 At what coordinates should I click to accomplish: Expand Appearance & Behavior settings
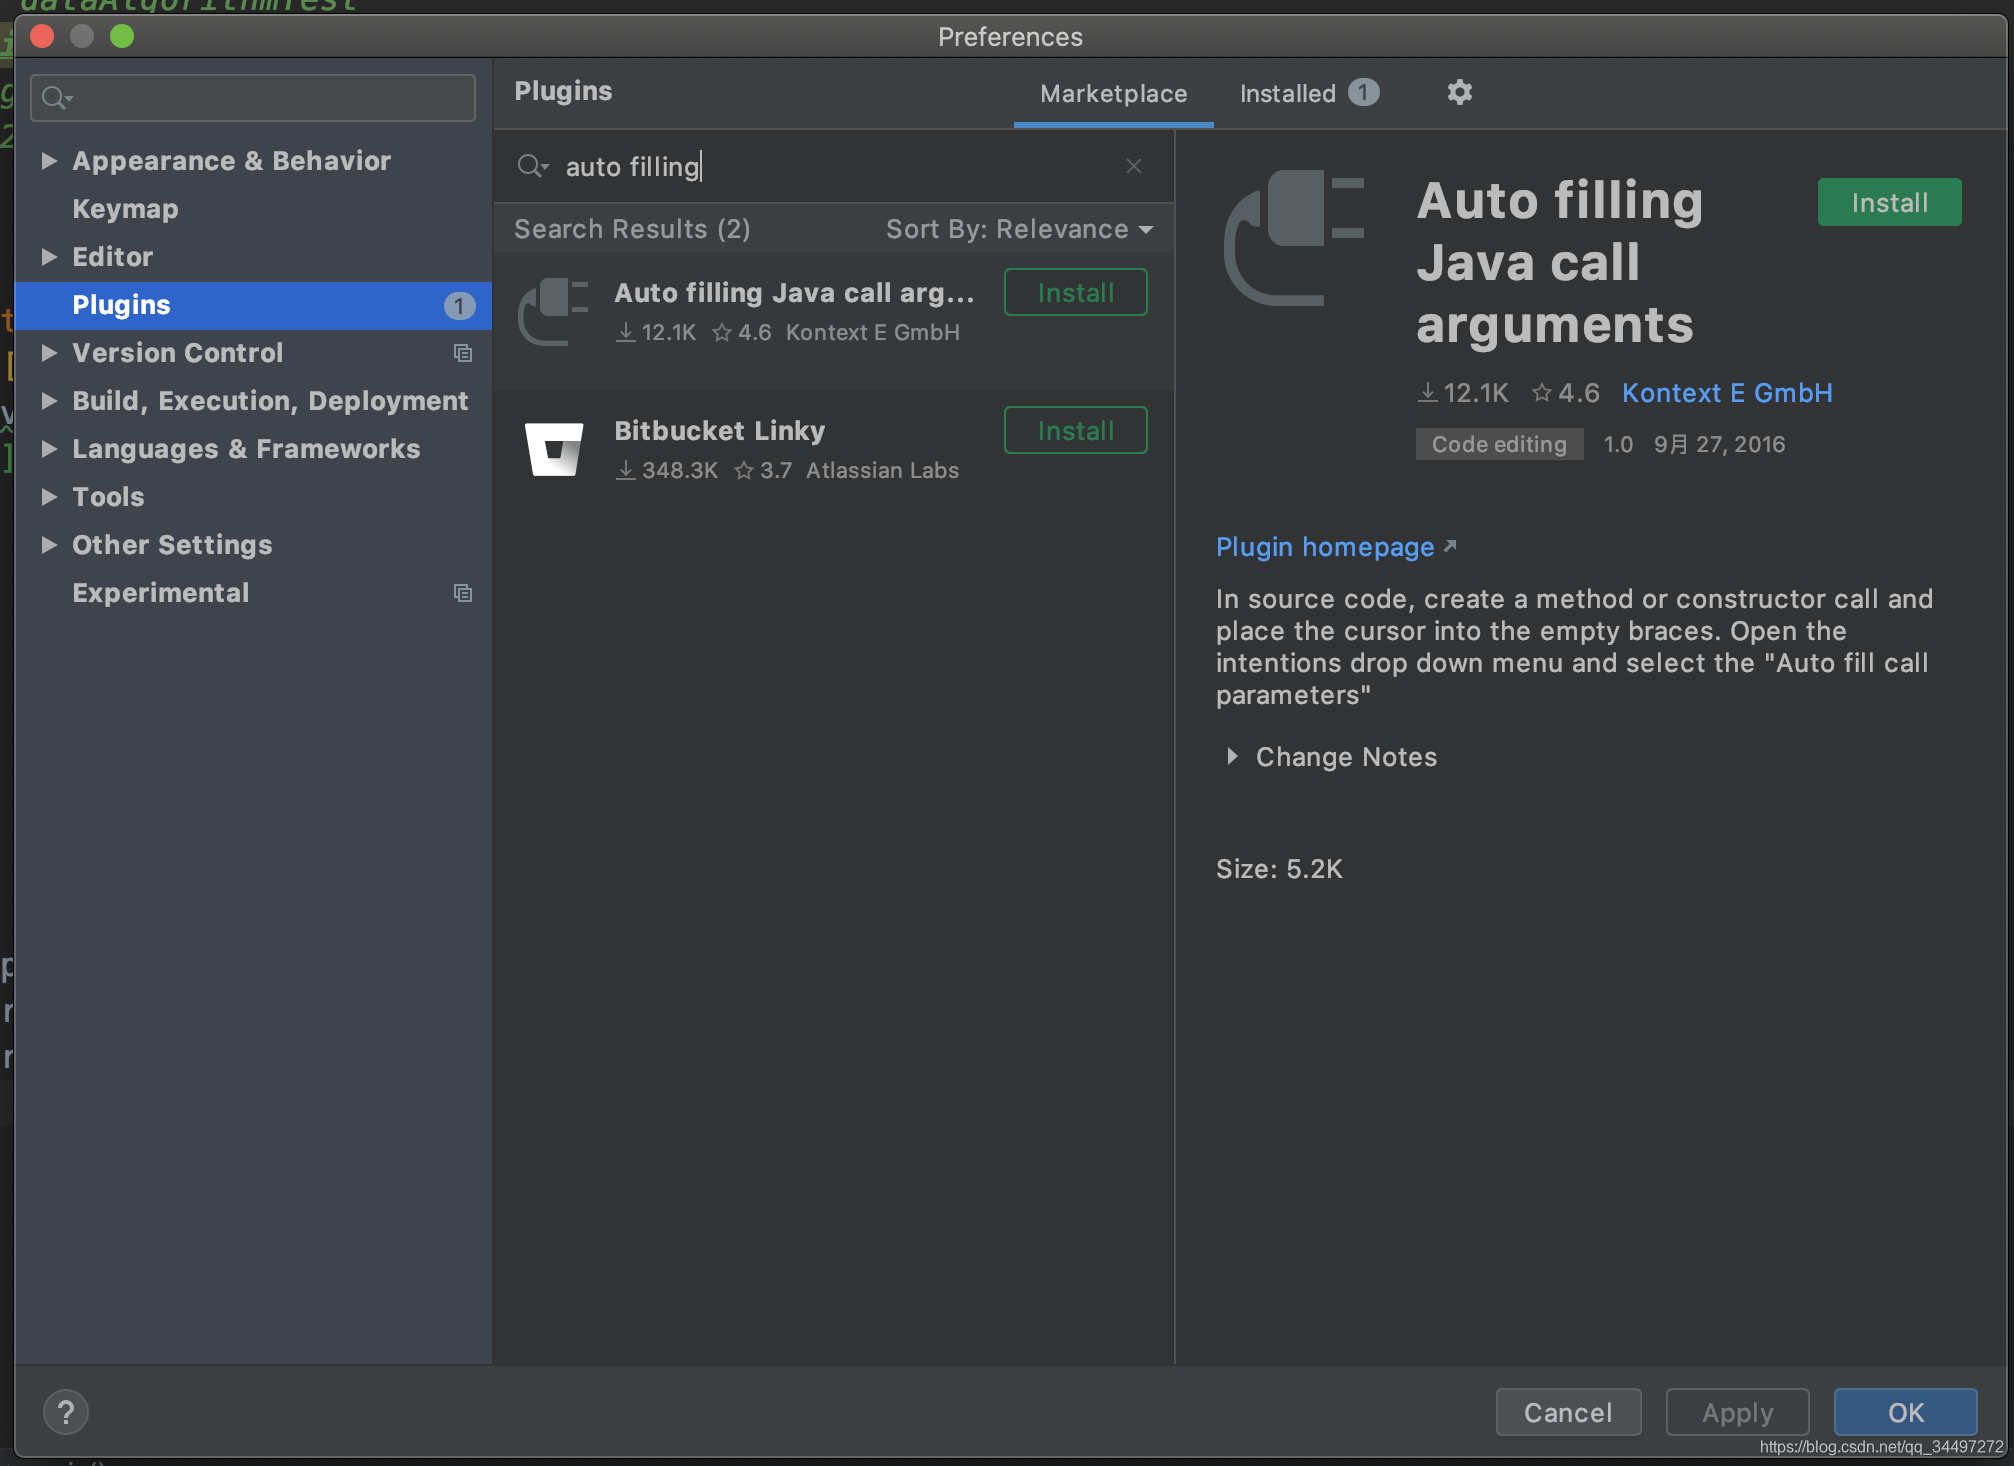[x=48, y=161]
